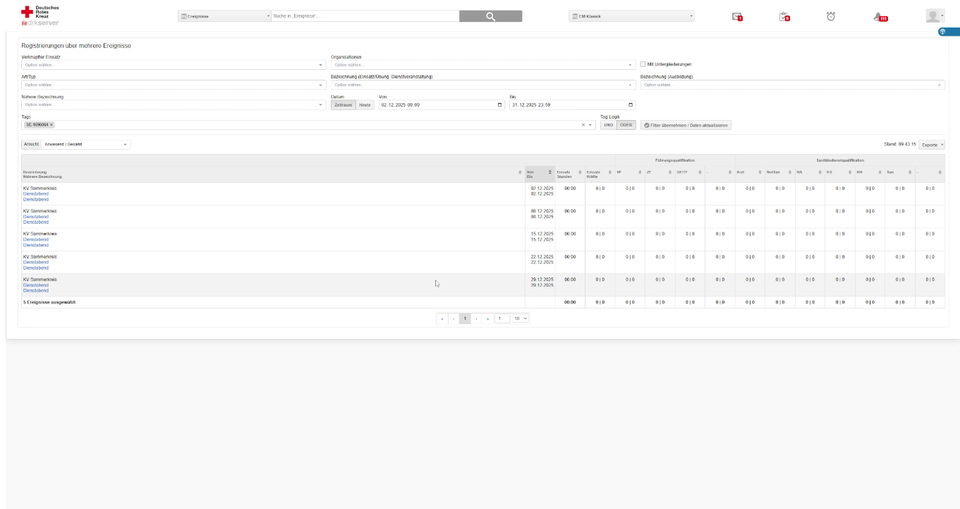960x509 pixels.
Task: Open calendar picker in the Bis date field
Action: click(630, 105)
